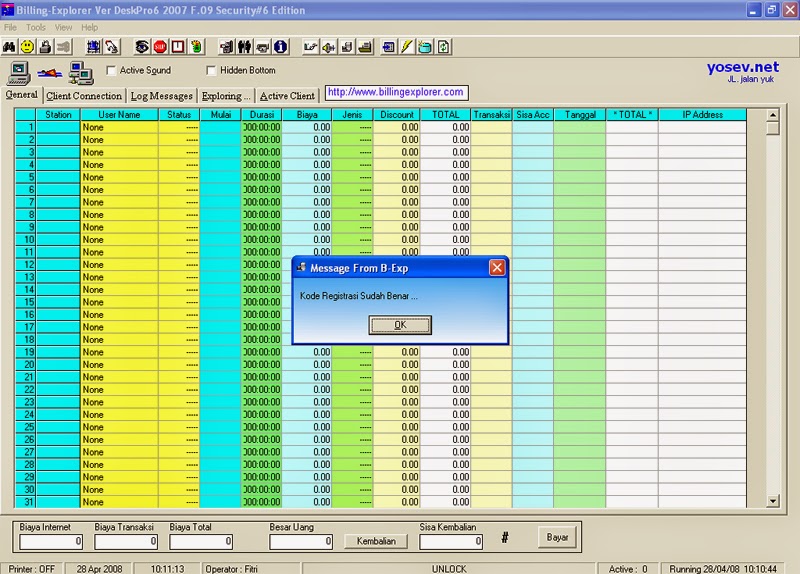The image size is (800, 574).
Task: Click the User Name column header
Action: 119,115
